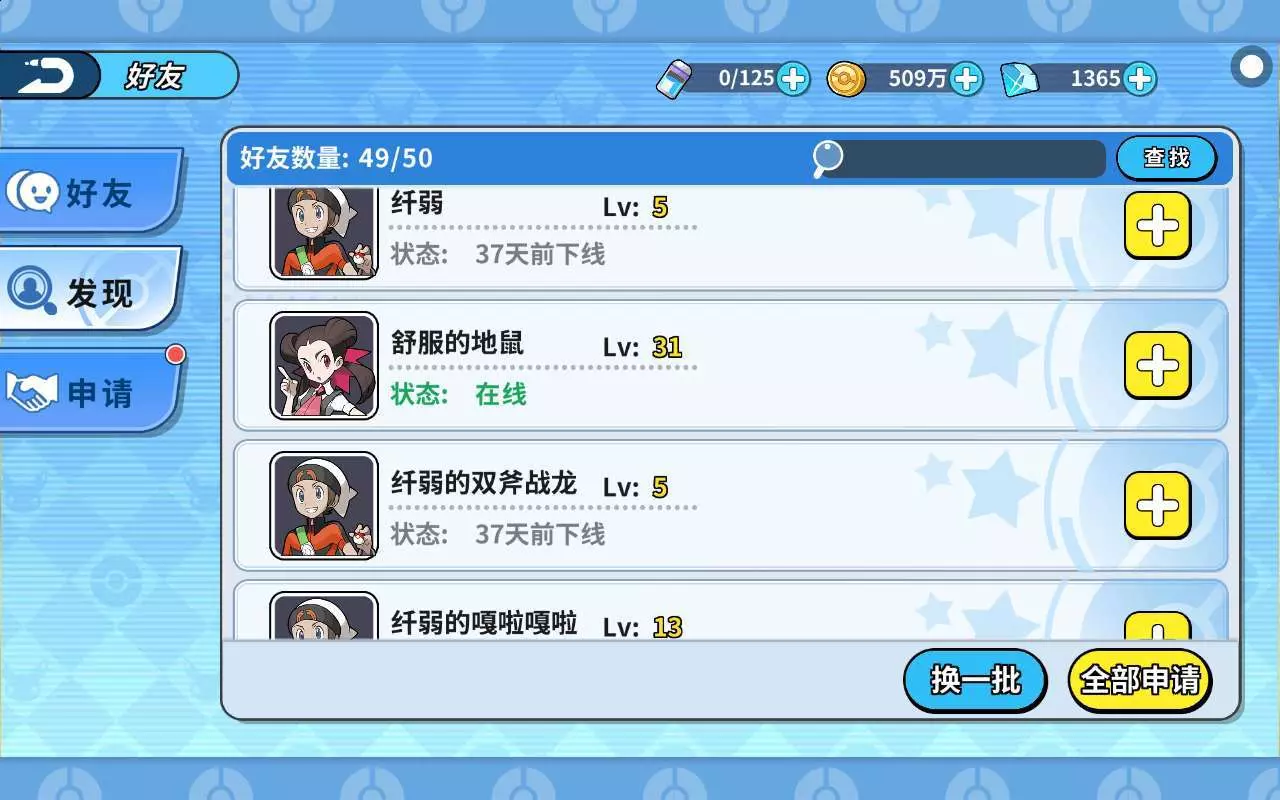Image resolution: width=1280 pixels, height=800 pixels.
Task: Open the 舒服的地鼠 friend entry row
Action: tap(731, 366)
